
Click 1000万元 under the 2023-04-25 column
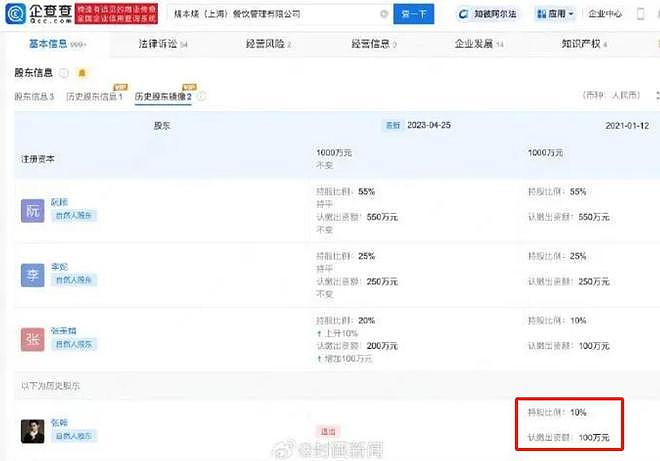pyautogui.click(x=334, y=152)
